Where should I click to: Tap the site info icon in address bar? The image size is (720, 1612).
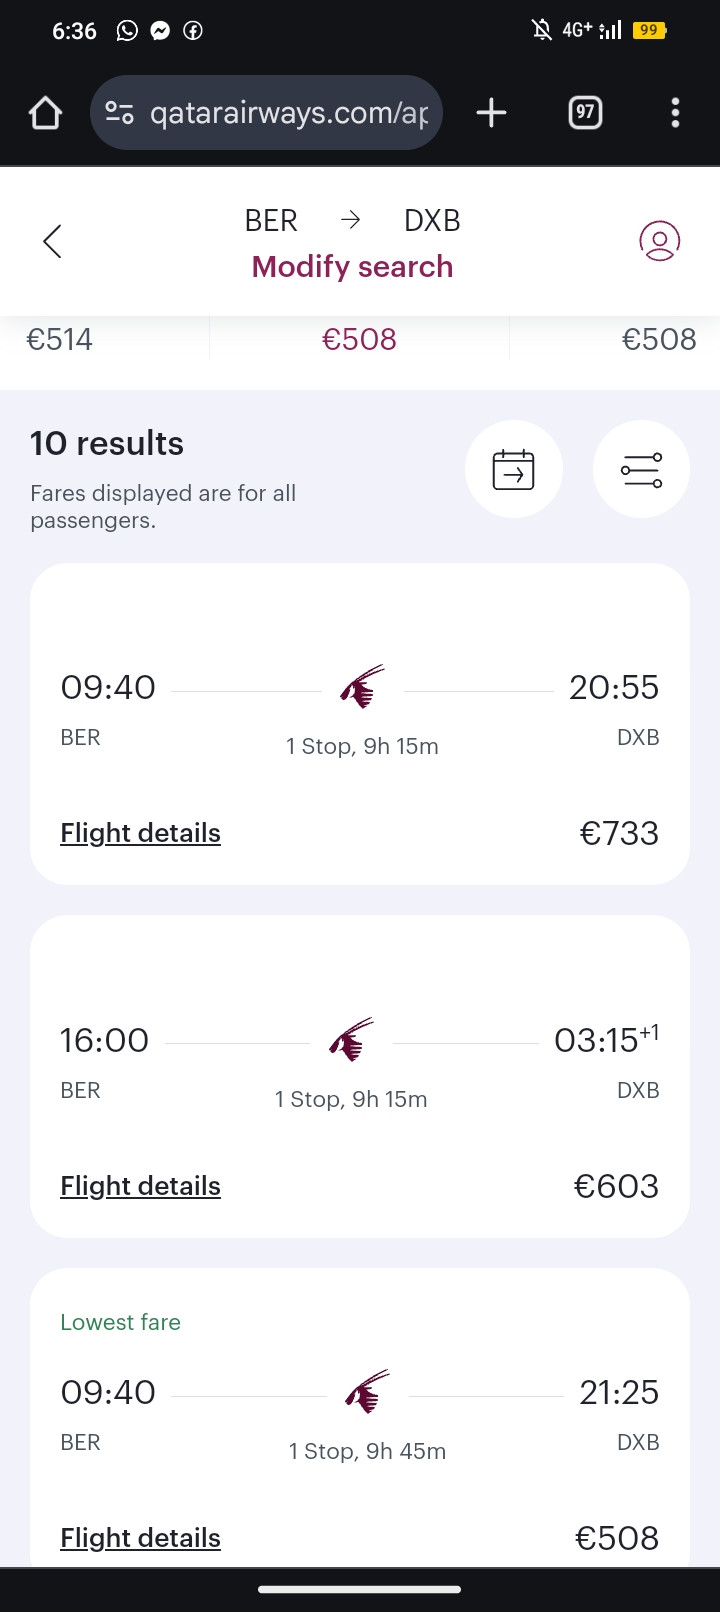pos(120,113)
